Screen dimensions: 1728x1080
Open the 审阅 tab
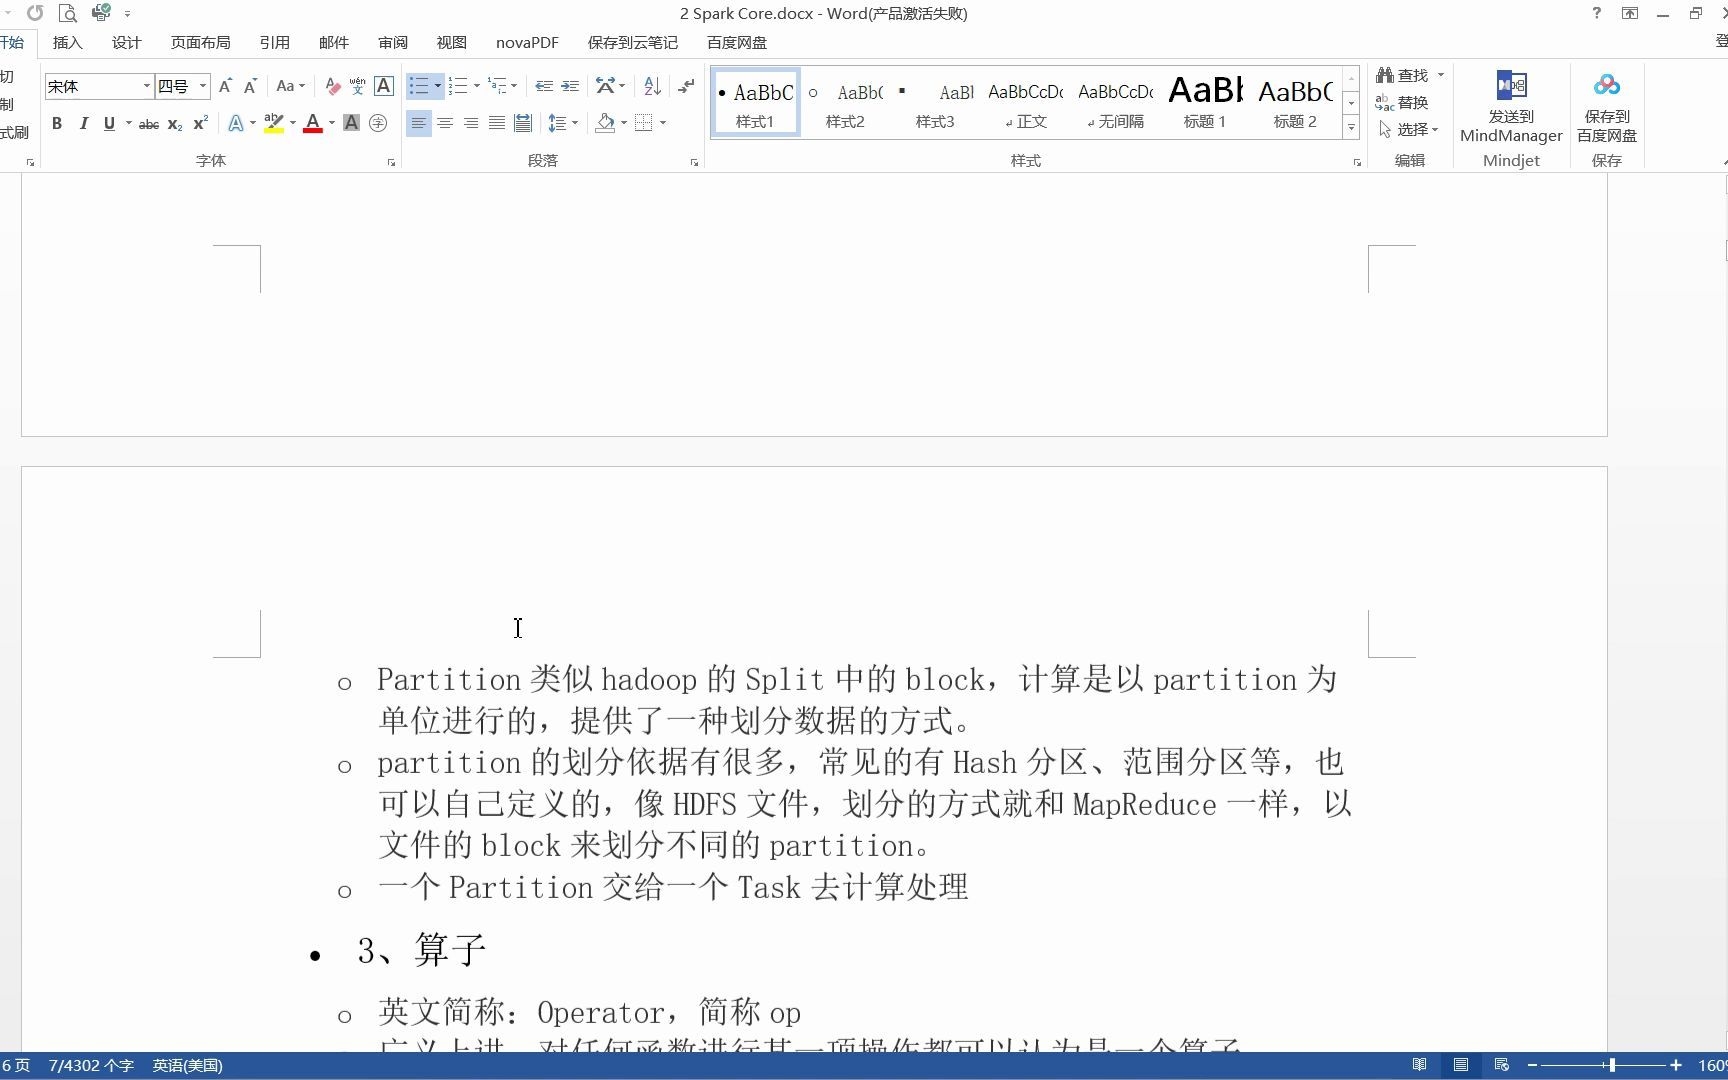[x=393, y=42]
